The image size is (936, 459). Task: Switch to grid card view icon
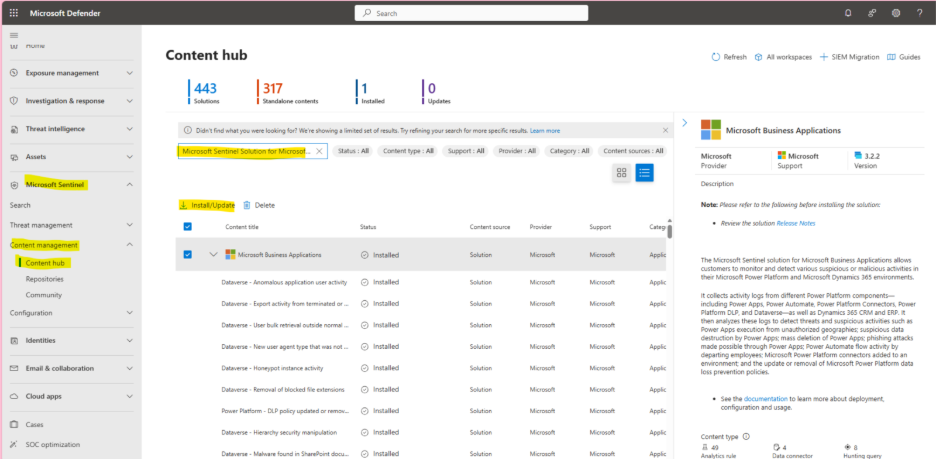tap(621, 173)
